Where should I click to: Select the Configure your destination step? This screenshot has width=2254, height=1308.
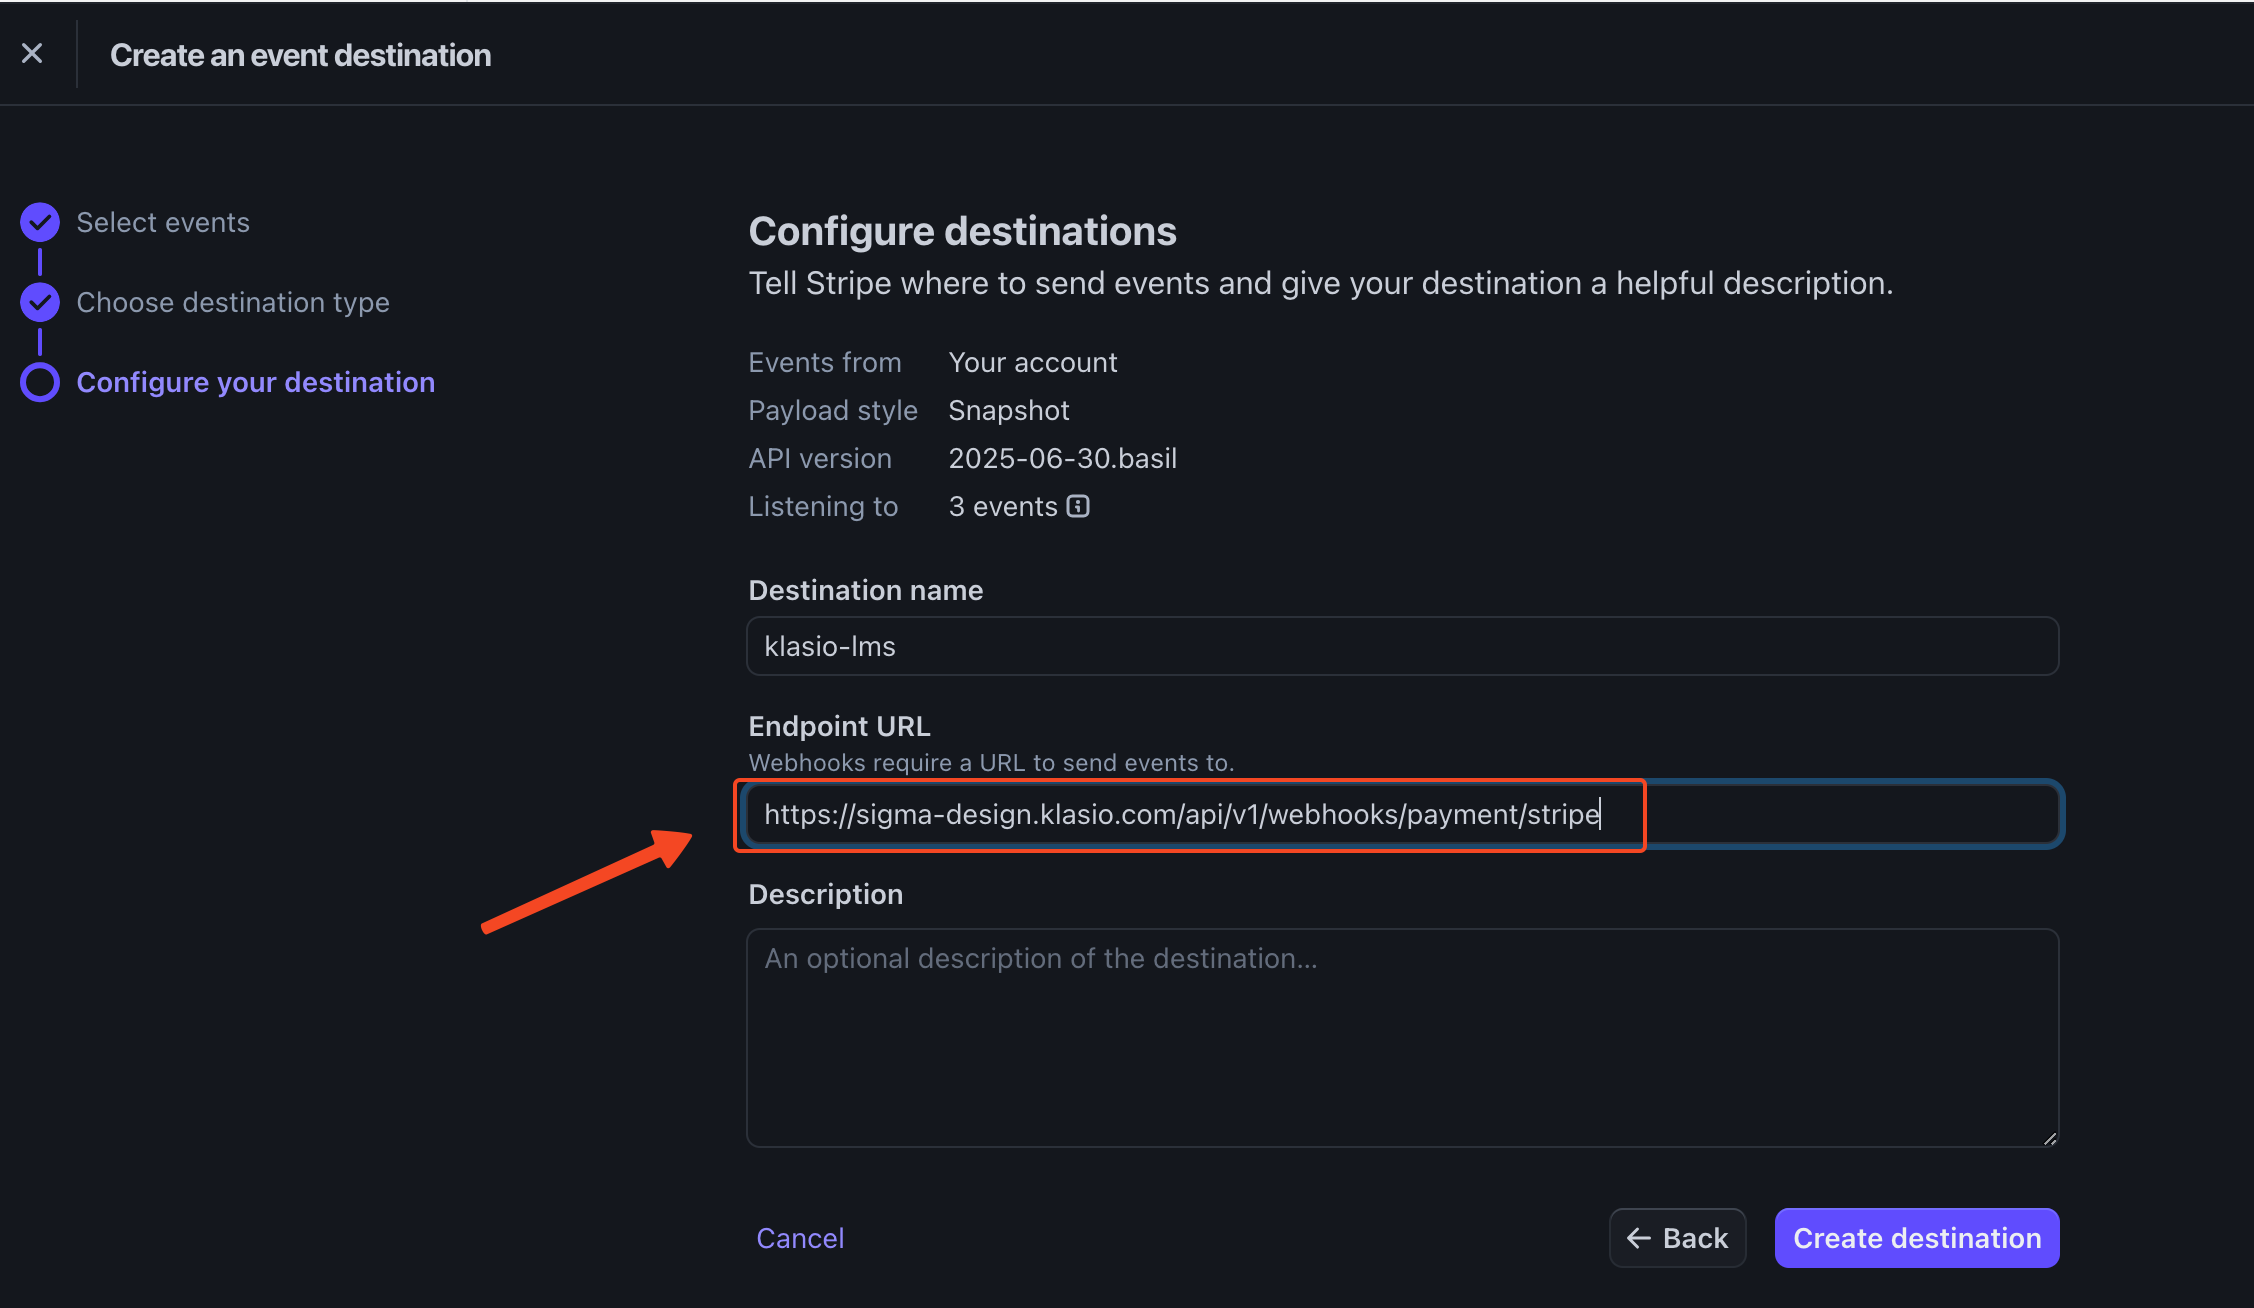coord(255,382)
